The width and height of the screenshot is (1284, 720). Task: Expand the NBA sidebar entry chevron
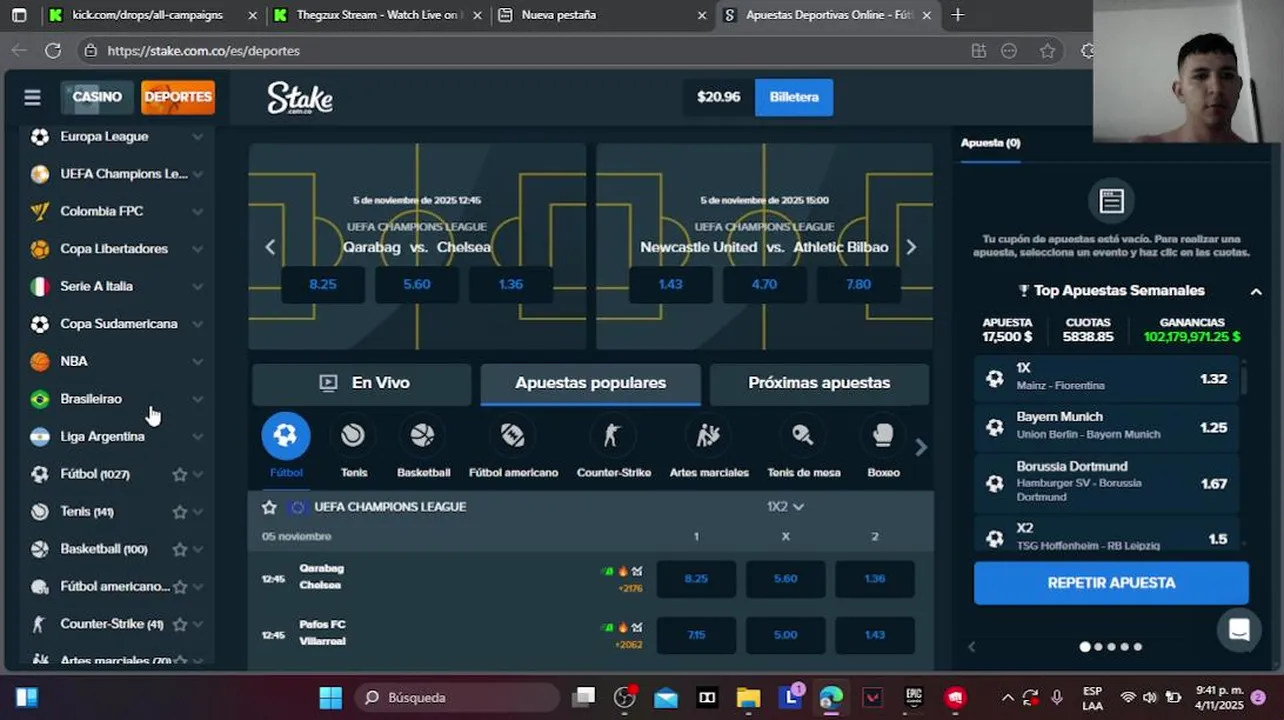click(197, 361)
